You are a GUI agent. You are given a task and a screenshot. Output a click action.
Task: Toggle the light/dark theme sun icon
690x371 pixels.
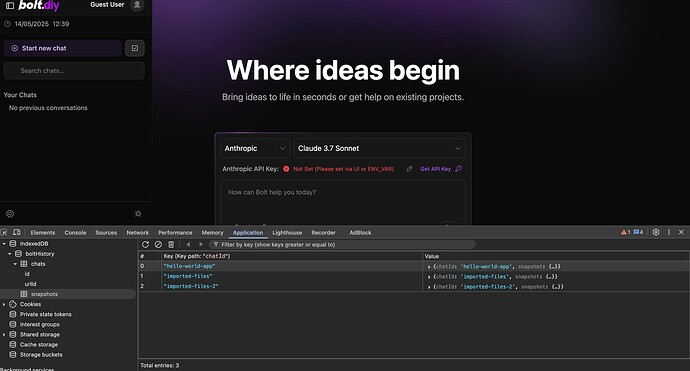coord(138,214)
